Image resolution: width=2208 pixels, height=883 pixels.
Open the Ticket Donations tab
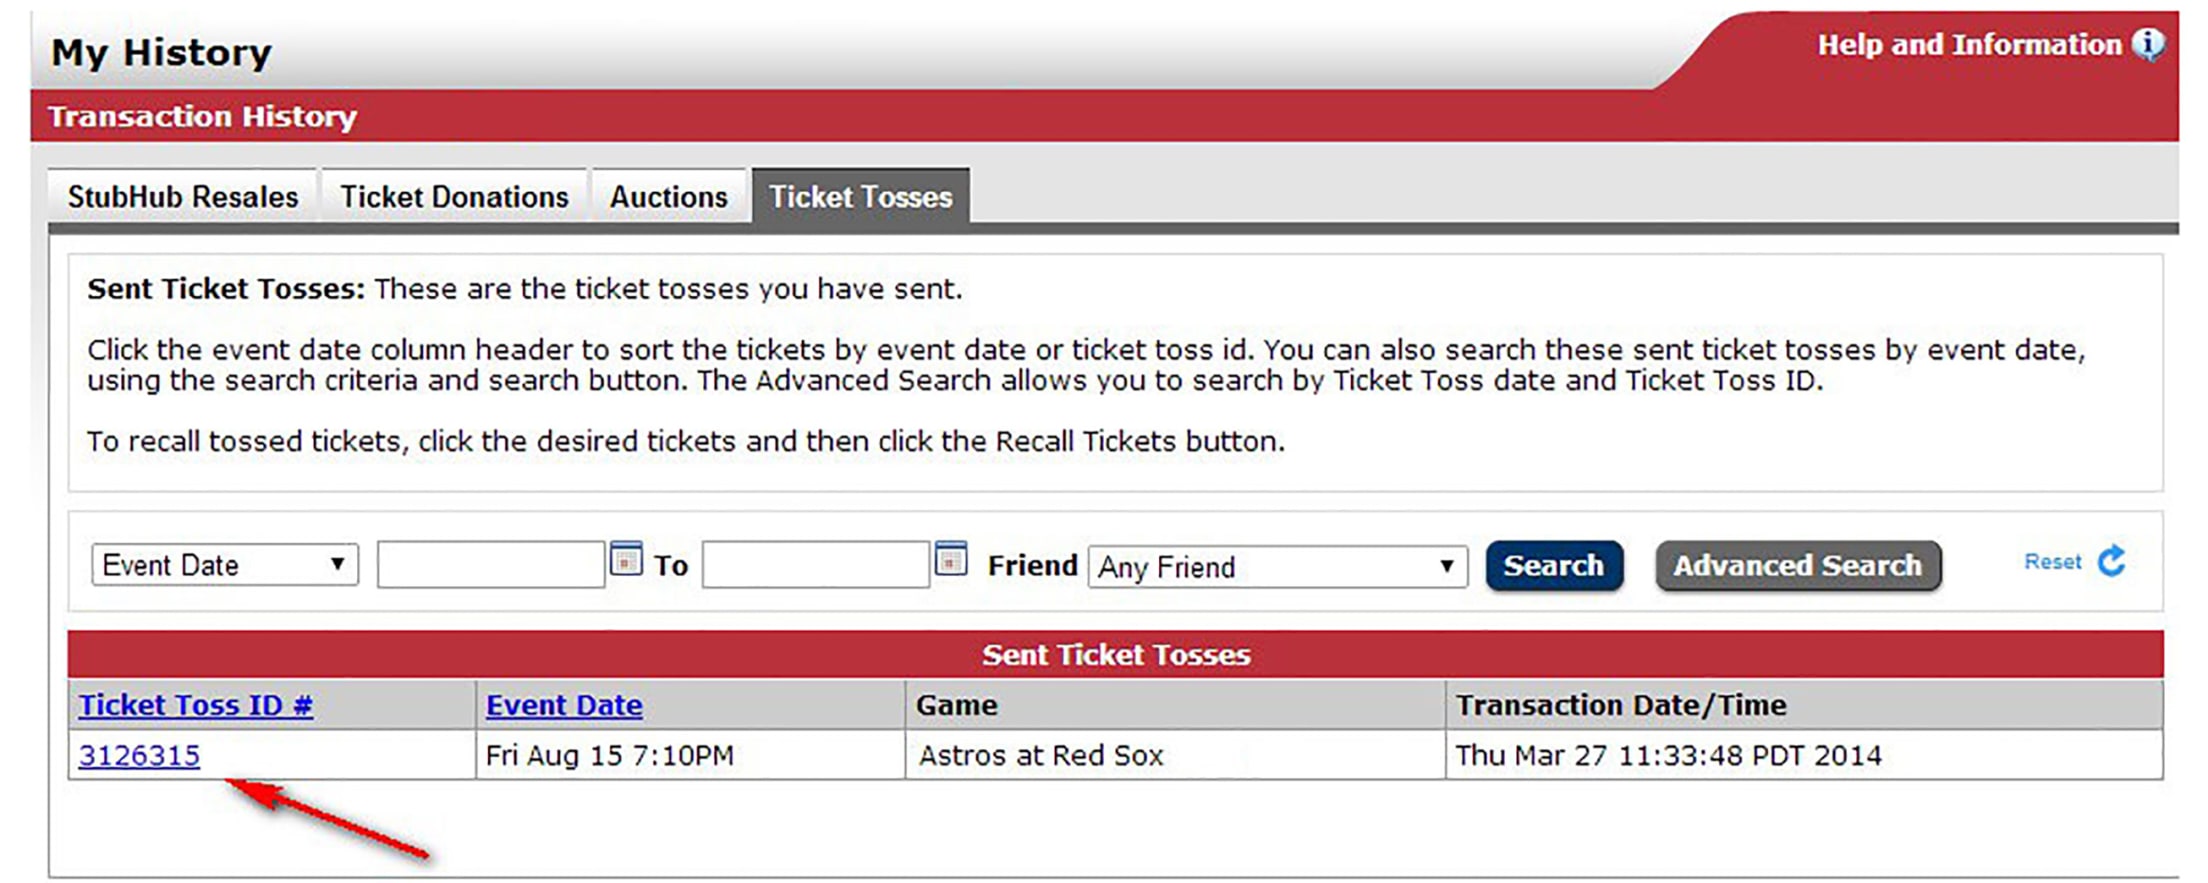coord(454,197)
